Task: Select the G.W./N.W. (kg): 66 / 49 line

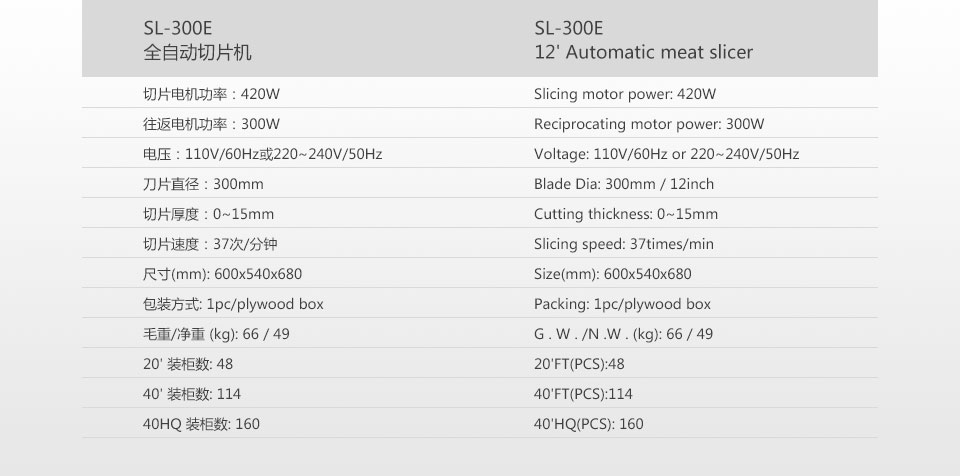Action: click(x=623, y=334)
